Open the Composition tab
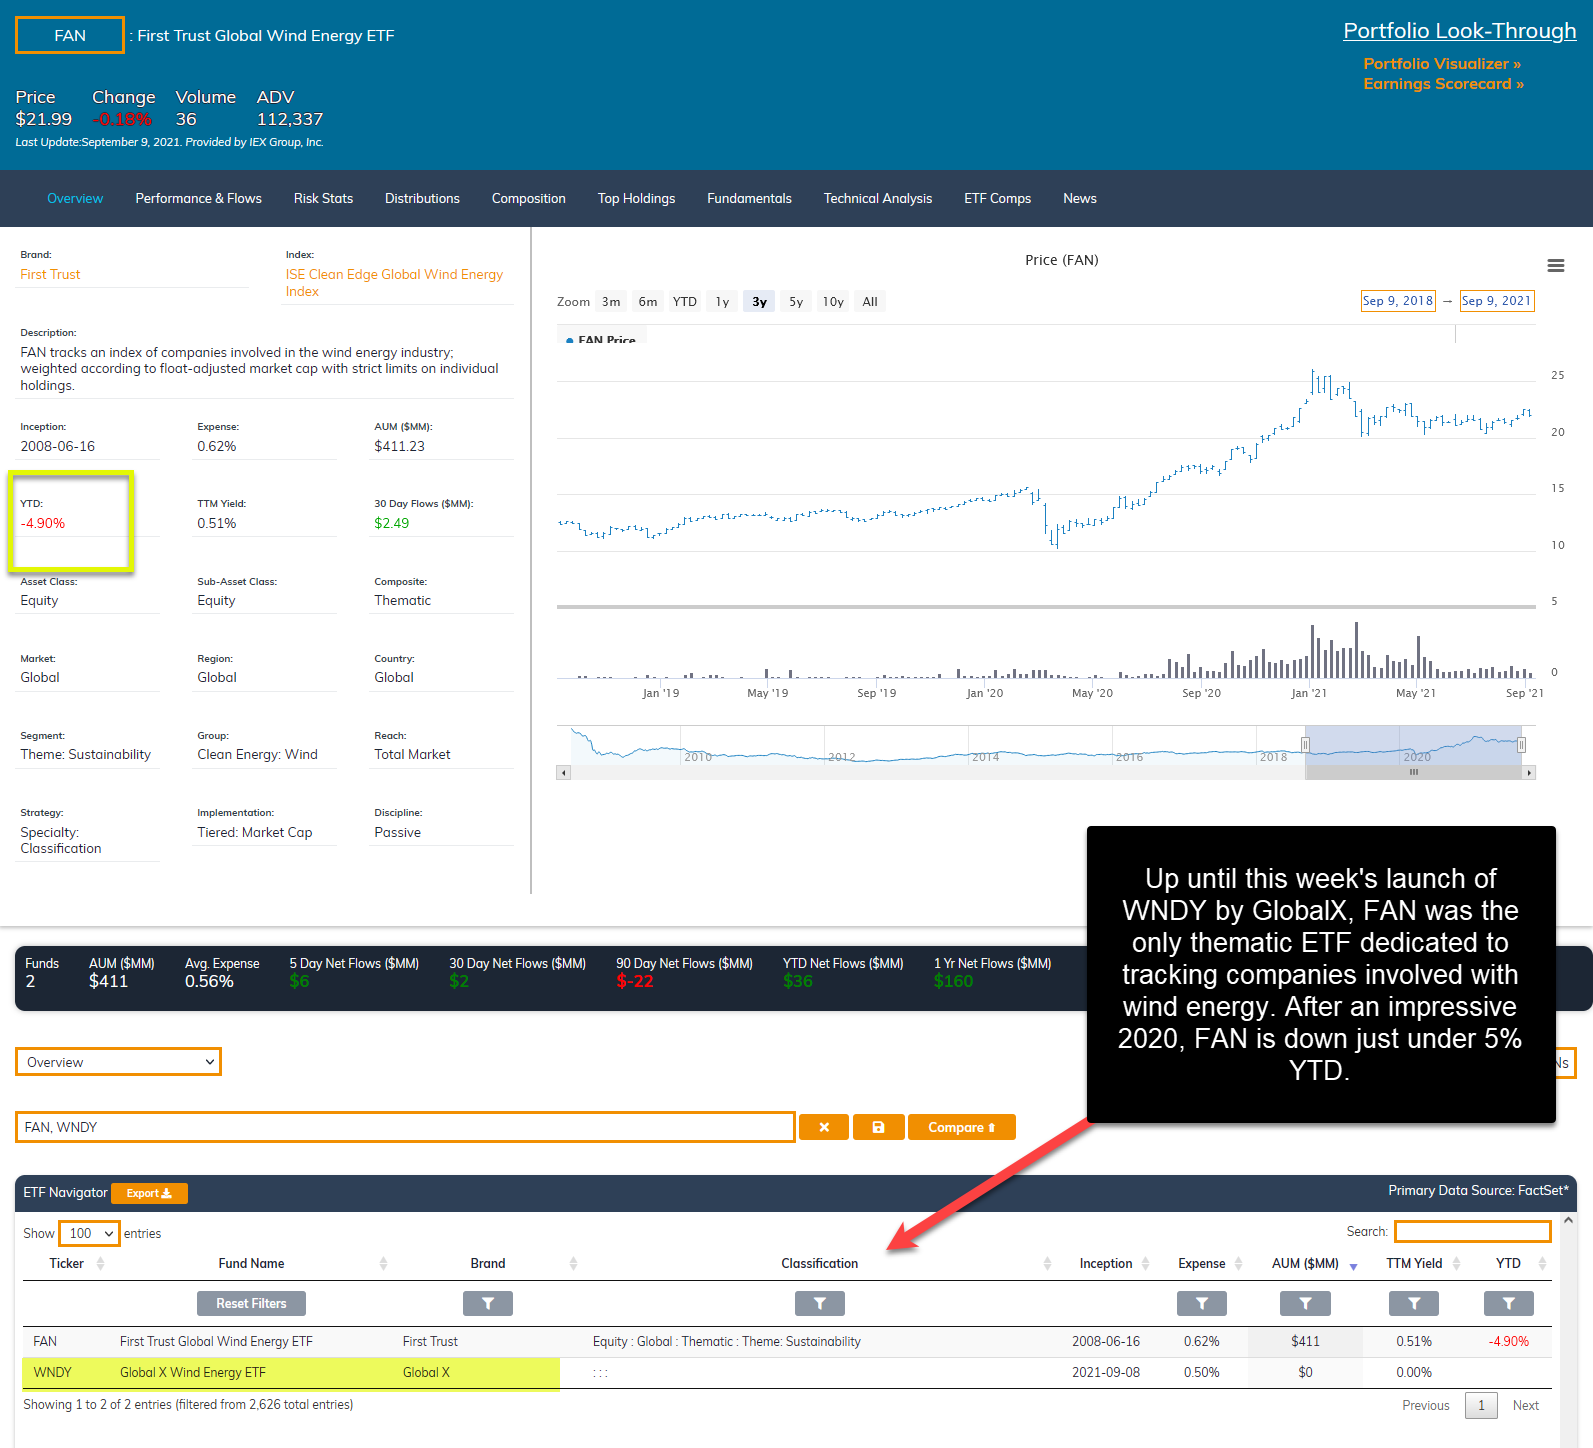Viewport: 1593px width, 1448px height. pos(528,198)
